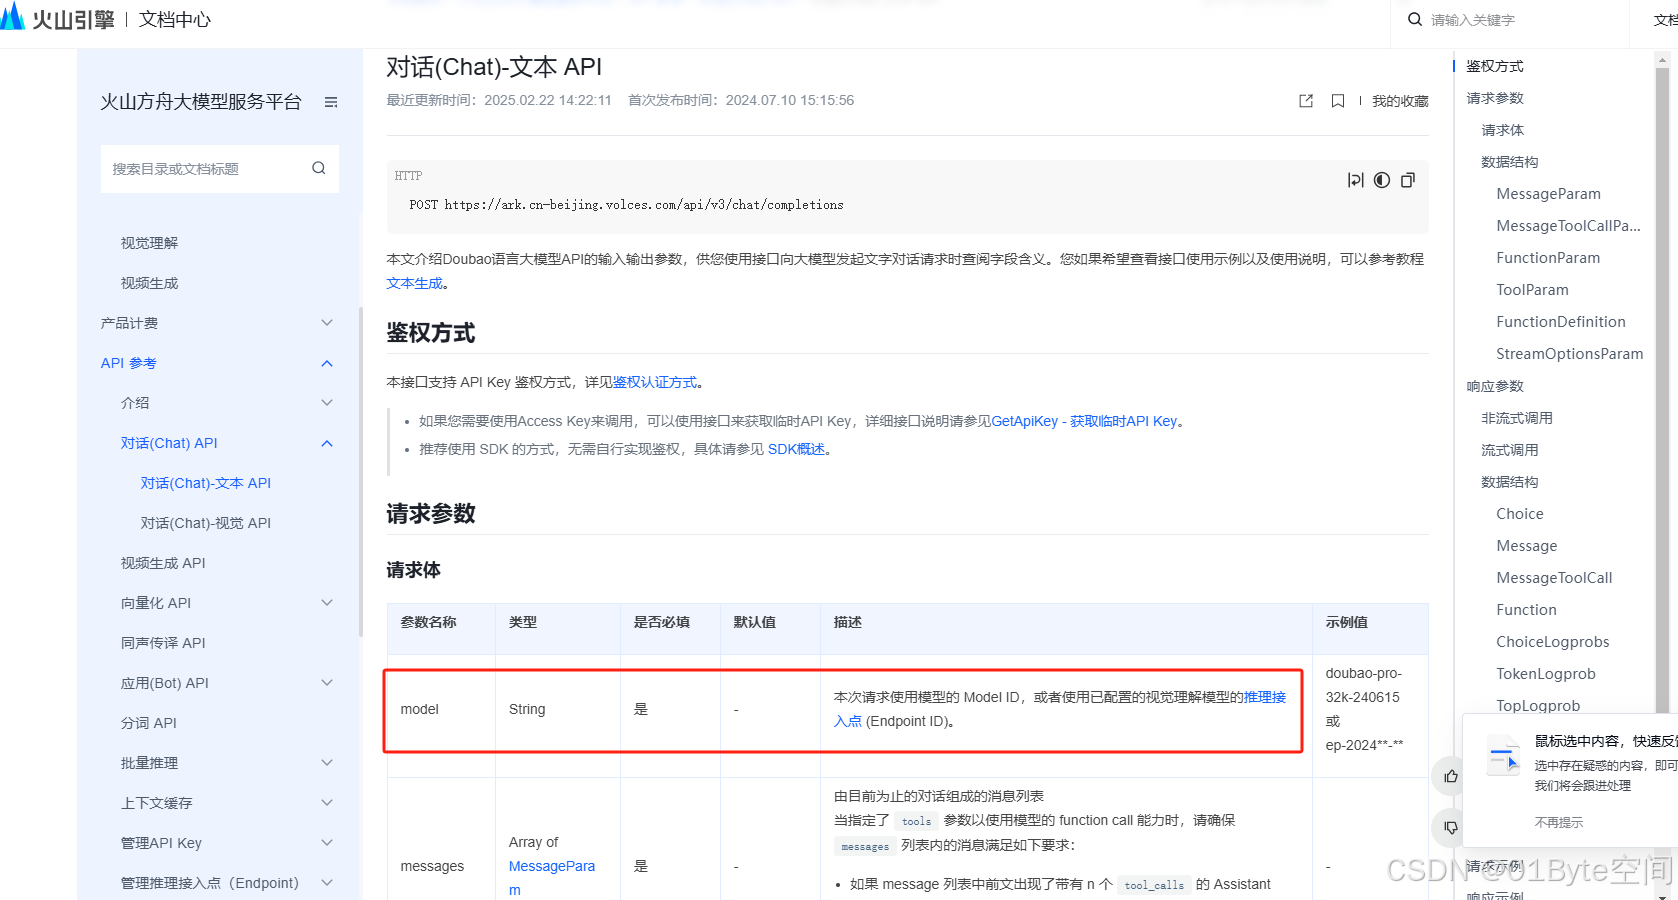The height and width of the screenshot is (900, 1678).
Task: Select 对话(Chat)-文本 API sidebar item
Action: pyautogui.click(x=206, y=483)
